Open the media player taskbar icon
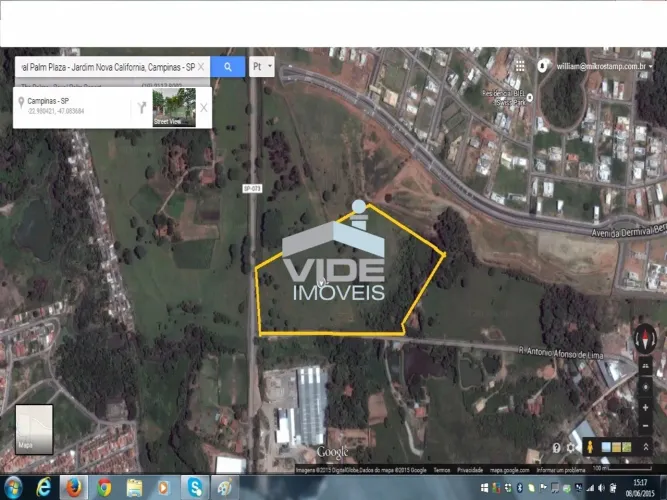 [164, 488]
